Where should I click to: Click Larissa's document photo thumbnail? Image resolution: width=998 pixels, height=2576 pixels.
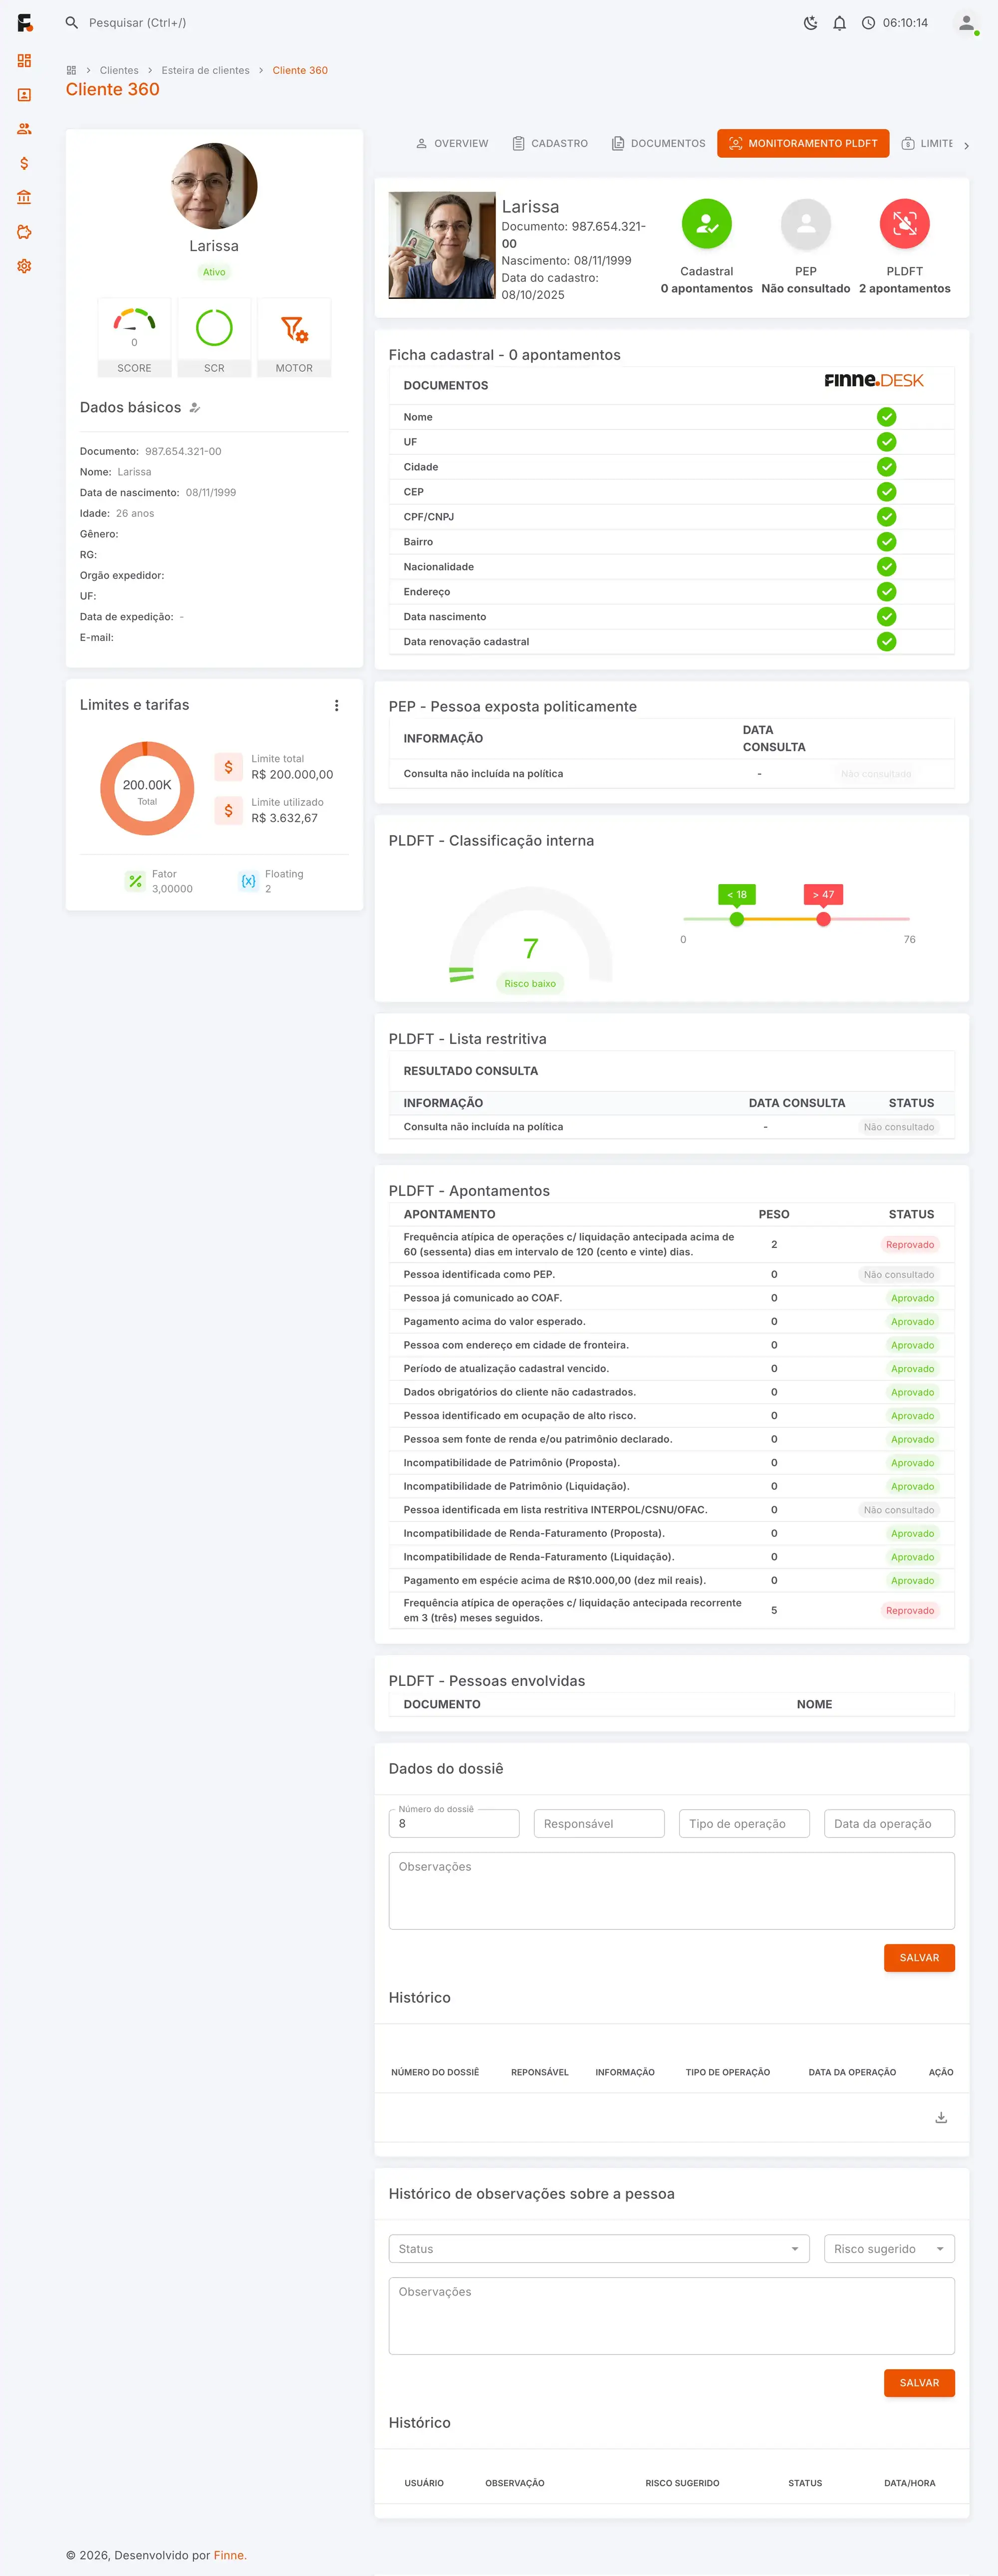point(442,245)
